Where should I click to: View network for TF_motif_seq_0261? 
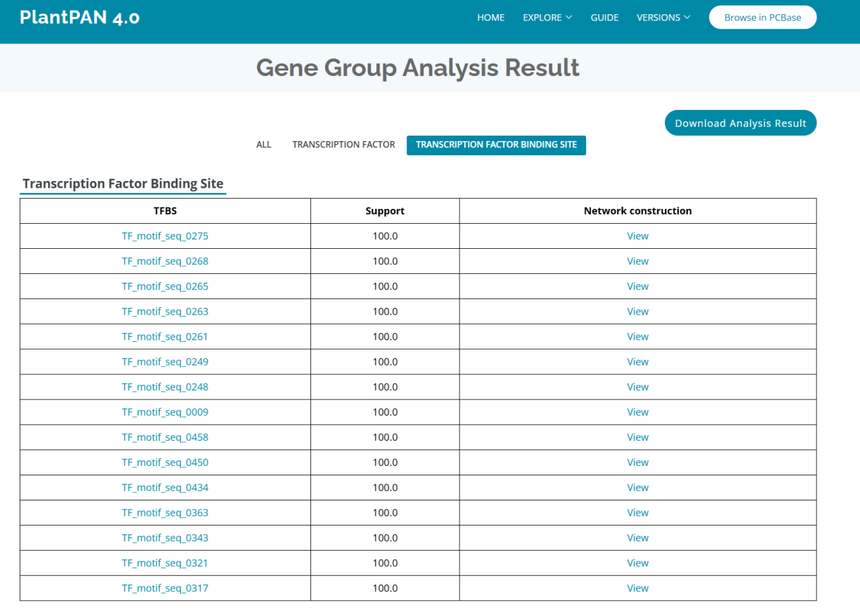coord(637,337)
